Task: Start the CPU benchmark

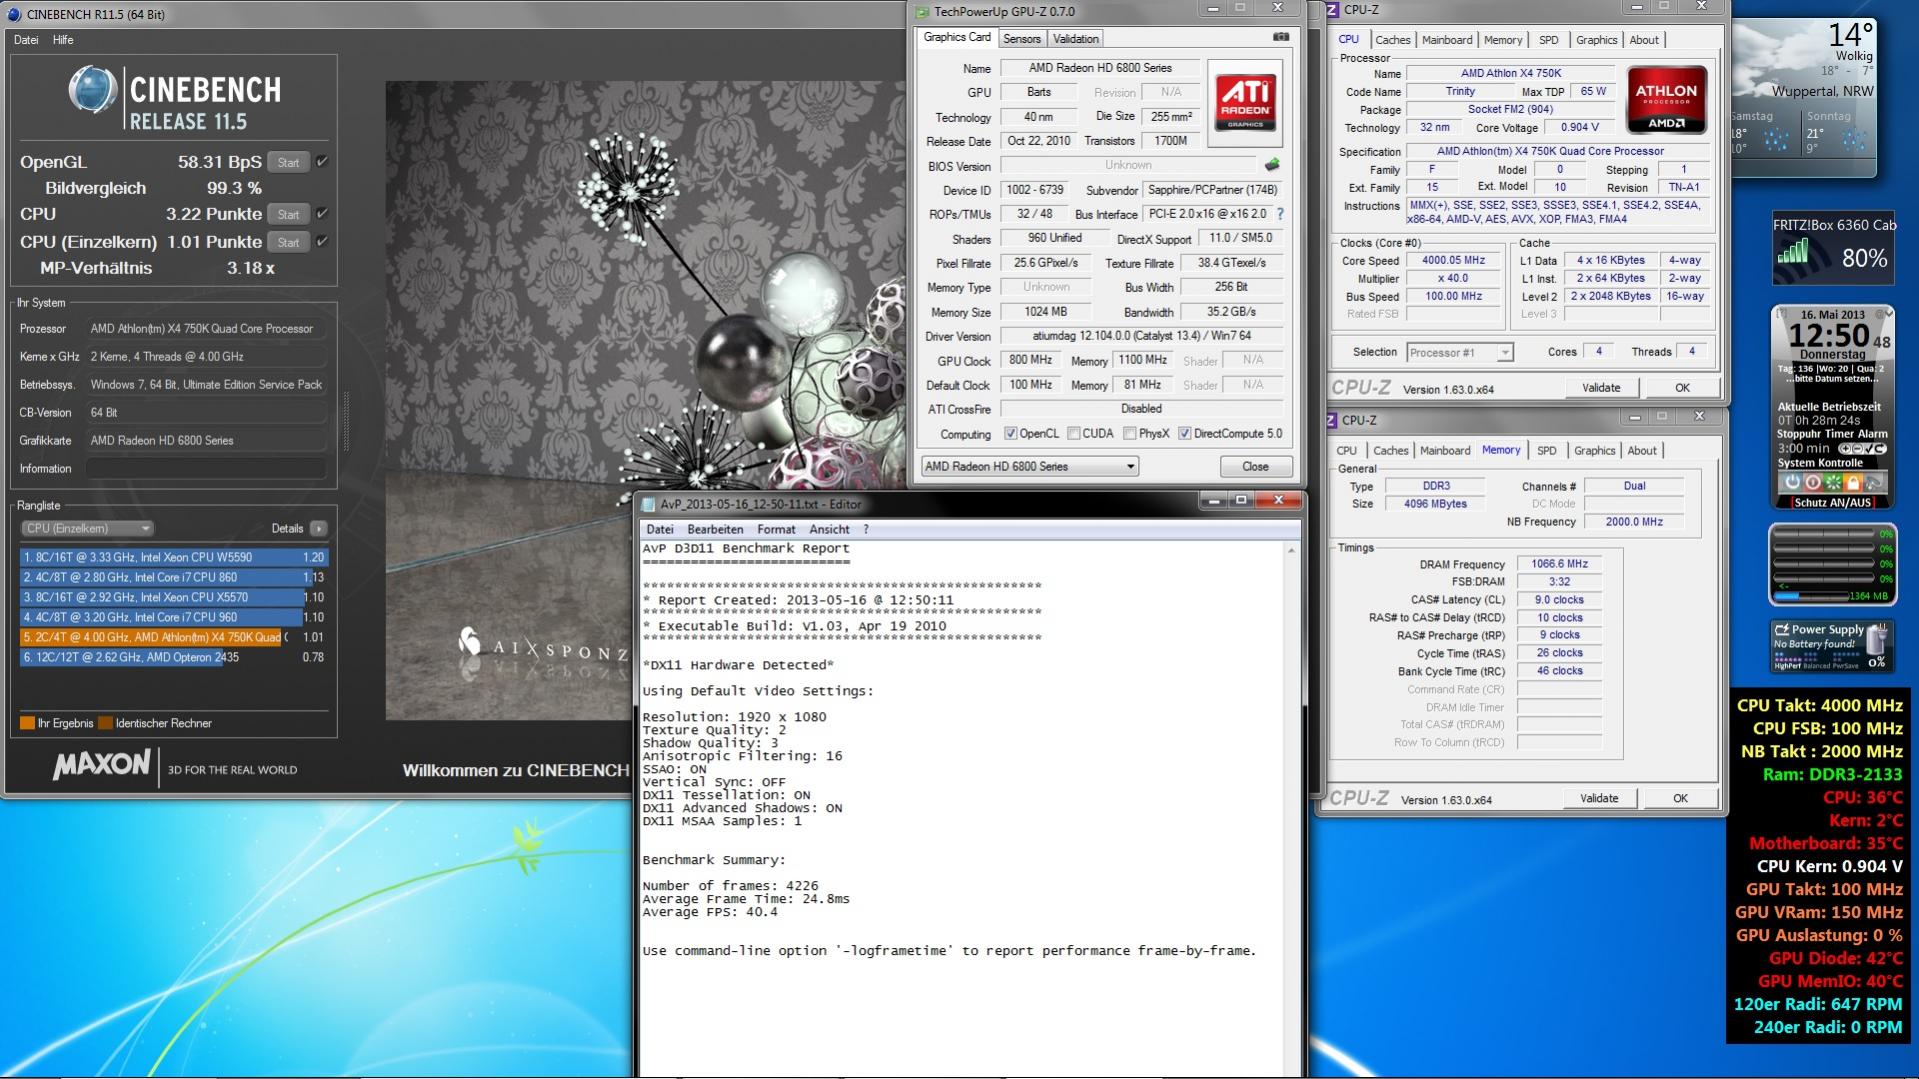Action: [288, 214]
